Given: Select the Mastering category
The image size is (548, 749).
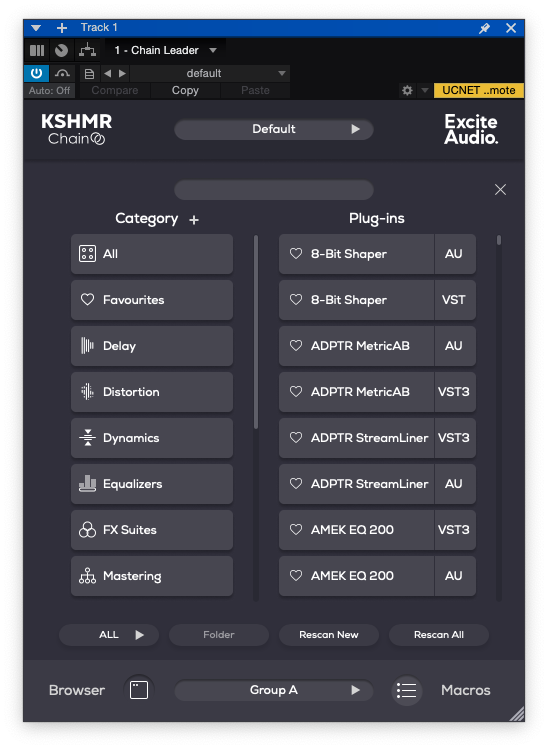Looking at the screenshot, I should [x=152, y=576].
